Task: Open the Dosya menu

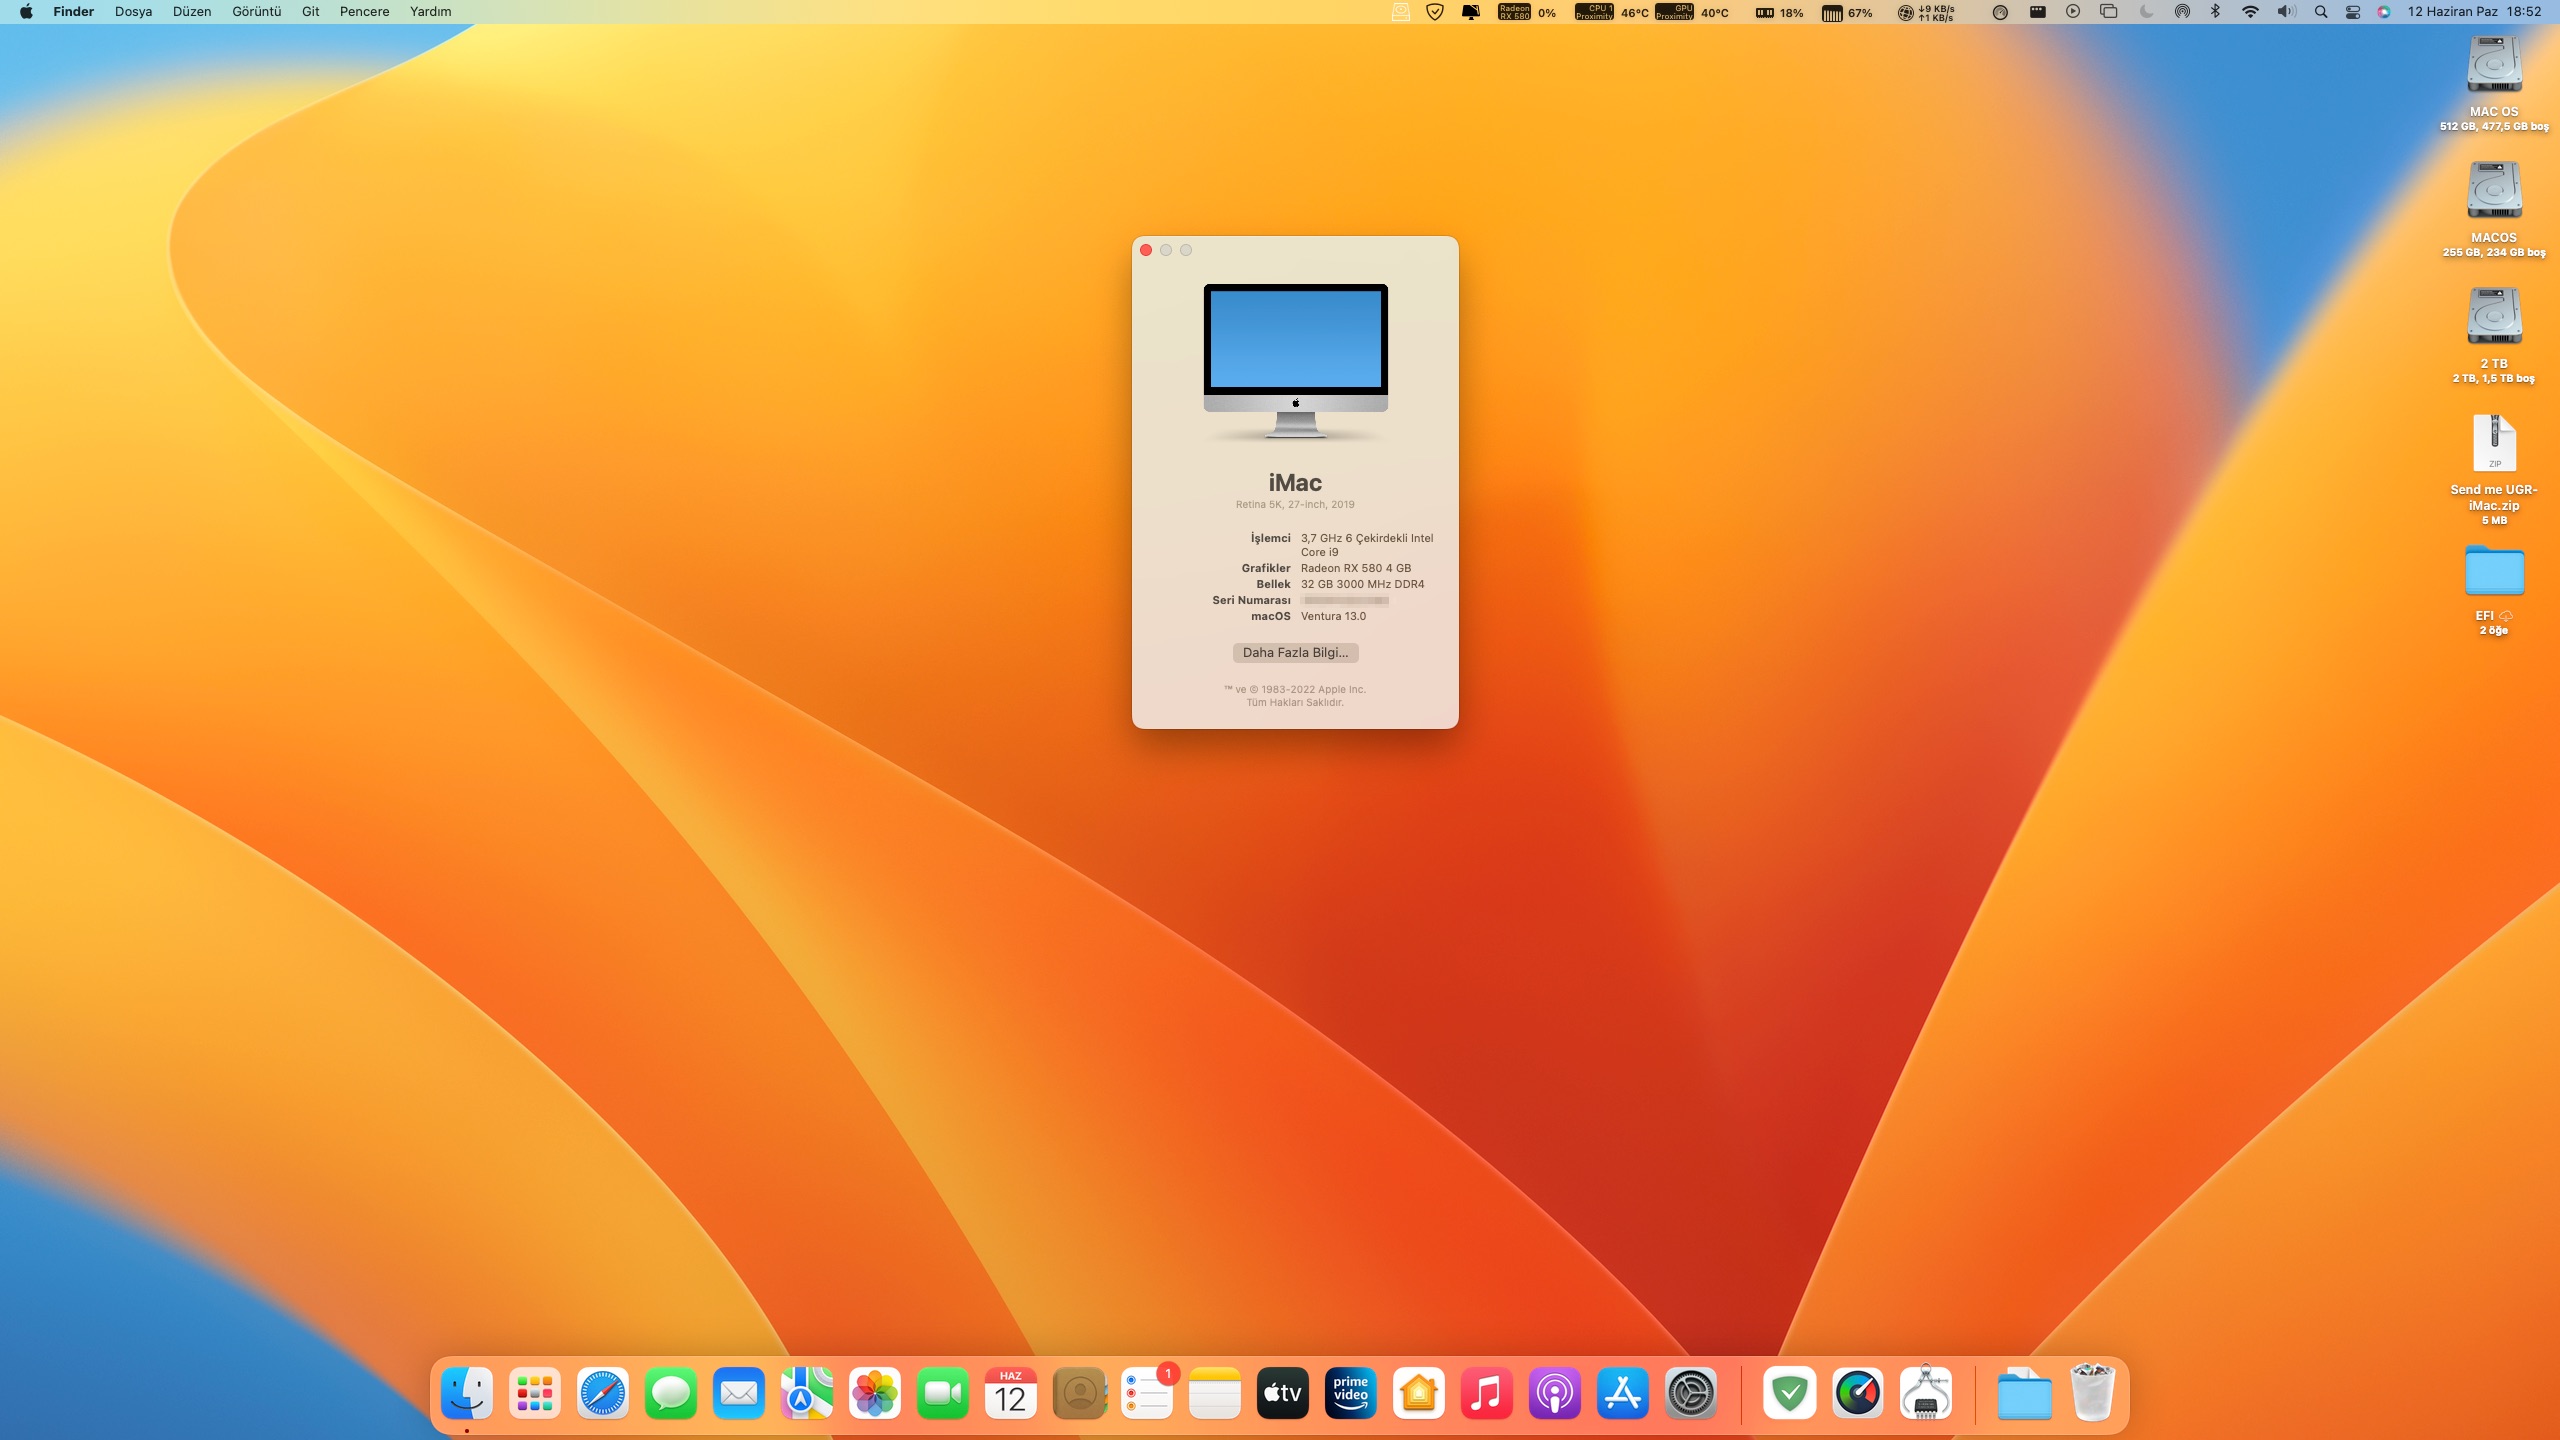Action: [133, 12]
